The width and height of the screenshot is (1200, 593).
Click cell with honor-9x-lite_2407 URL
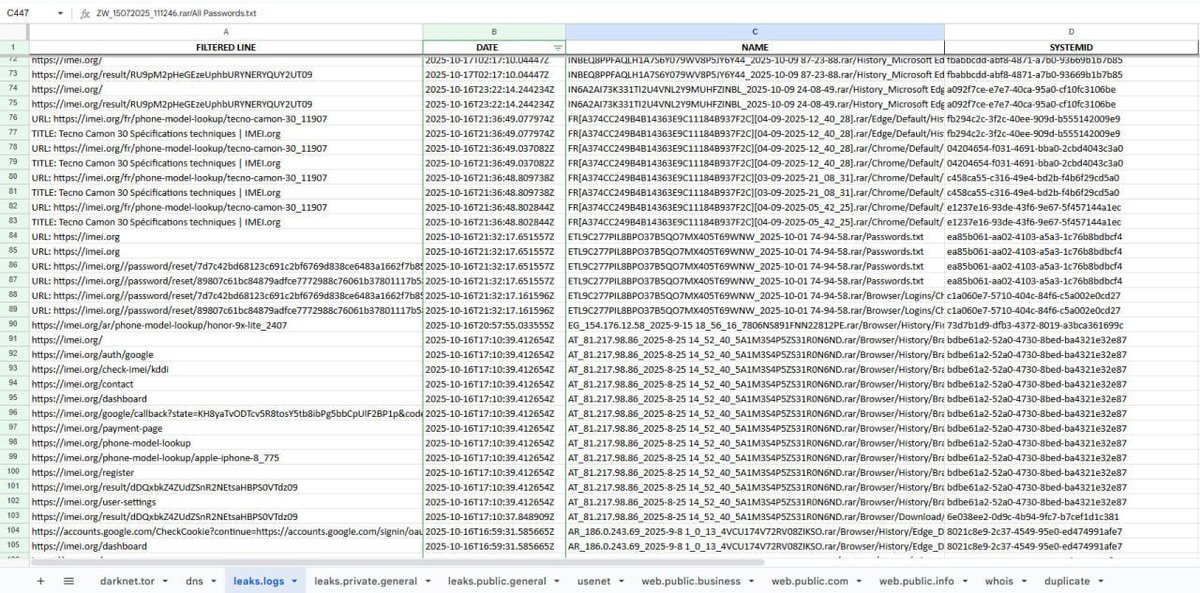pyautogui.click(x=226, y=325)
